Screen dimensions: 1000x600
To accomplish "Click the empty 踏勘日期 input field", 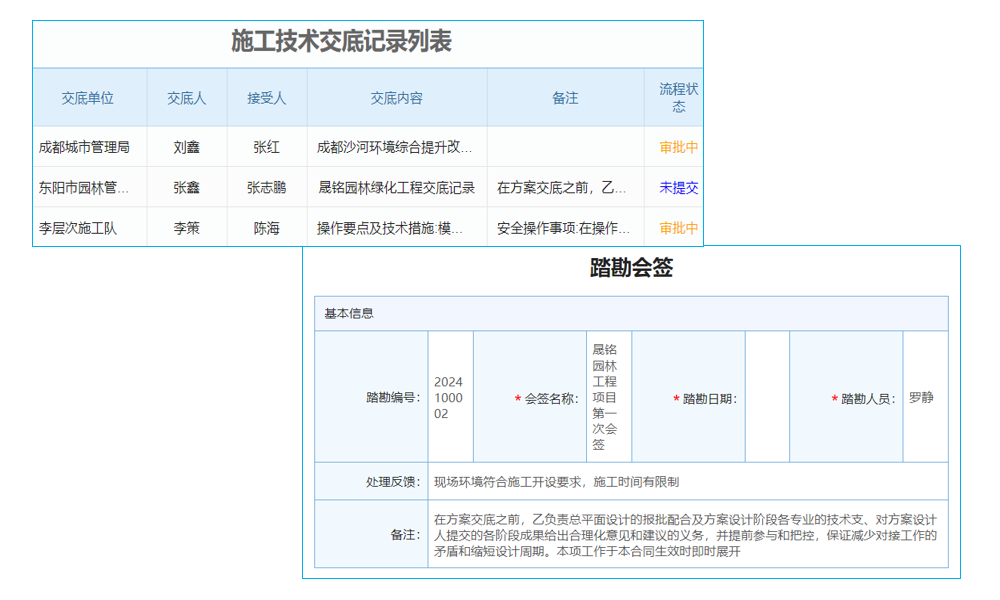I will point(768,395).
